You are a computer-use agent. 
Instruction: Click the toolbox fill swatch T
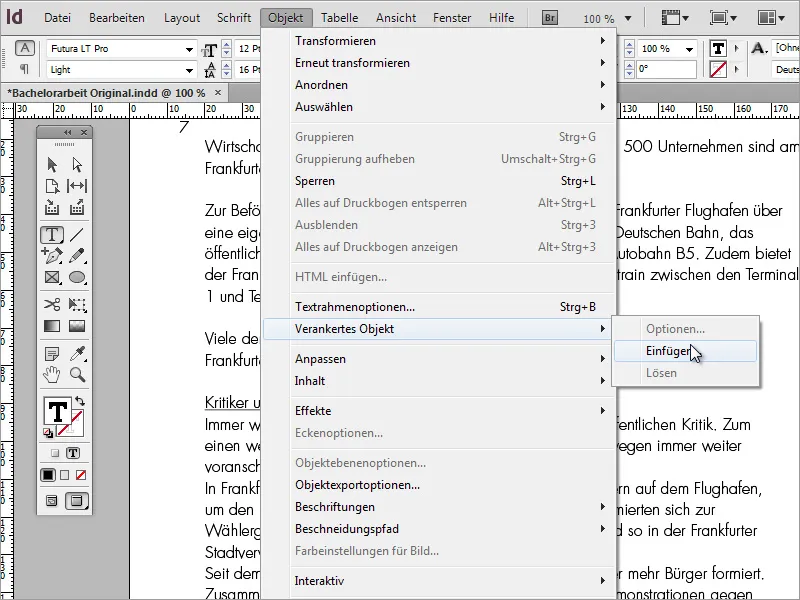[57, 412]
